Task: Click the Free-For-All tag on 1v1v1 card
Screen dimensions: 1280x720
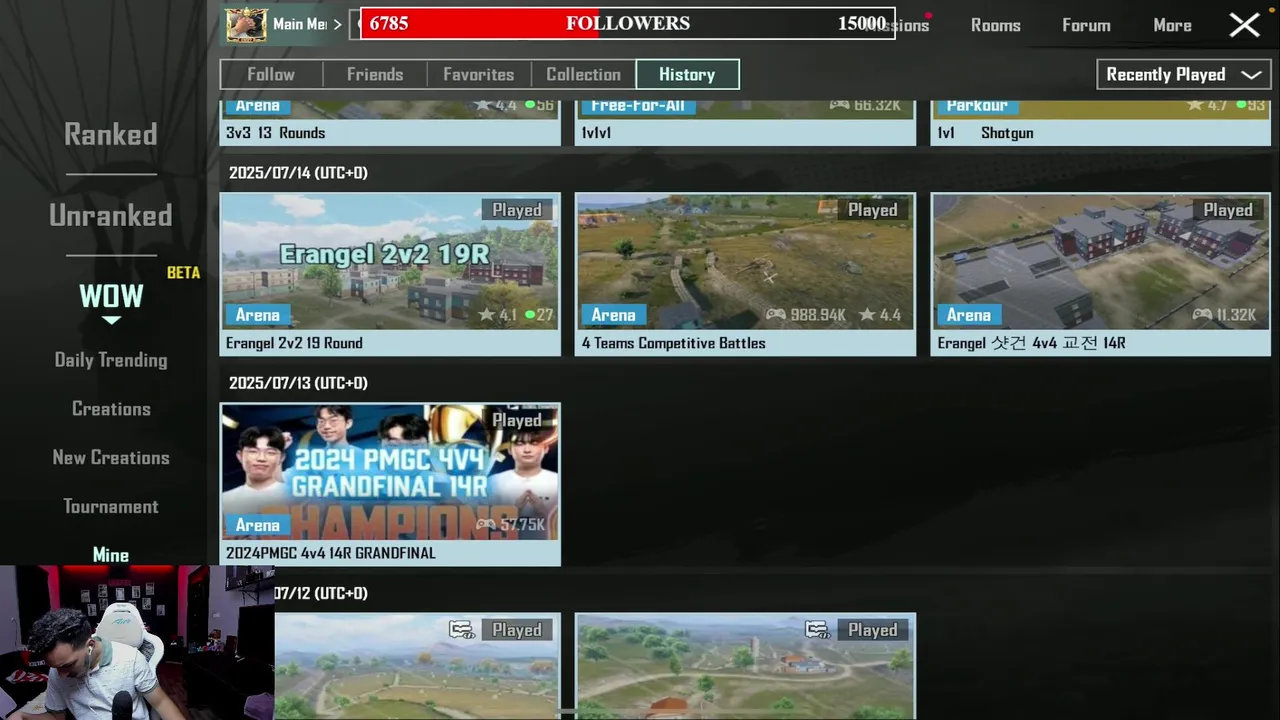Action: 637,106
